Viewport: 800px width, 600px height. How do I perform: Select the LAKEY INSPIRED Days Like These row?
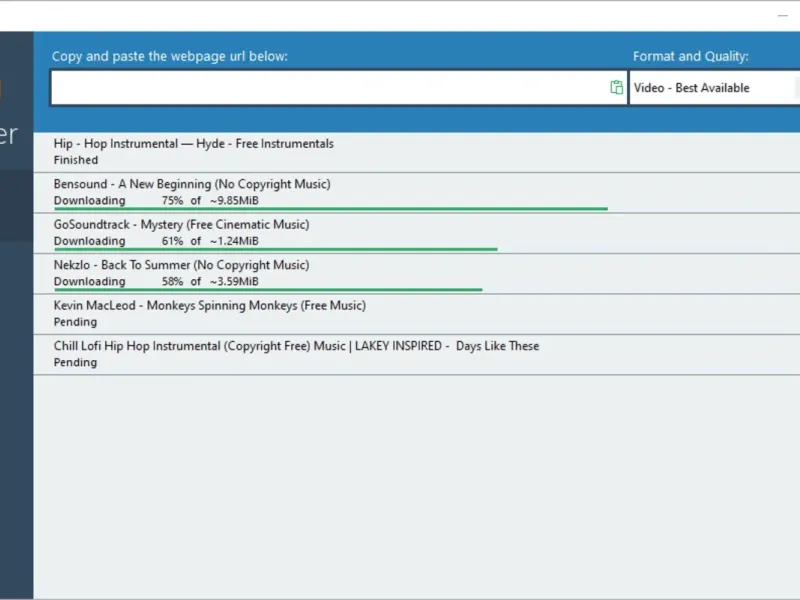(x=417, y=354)
